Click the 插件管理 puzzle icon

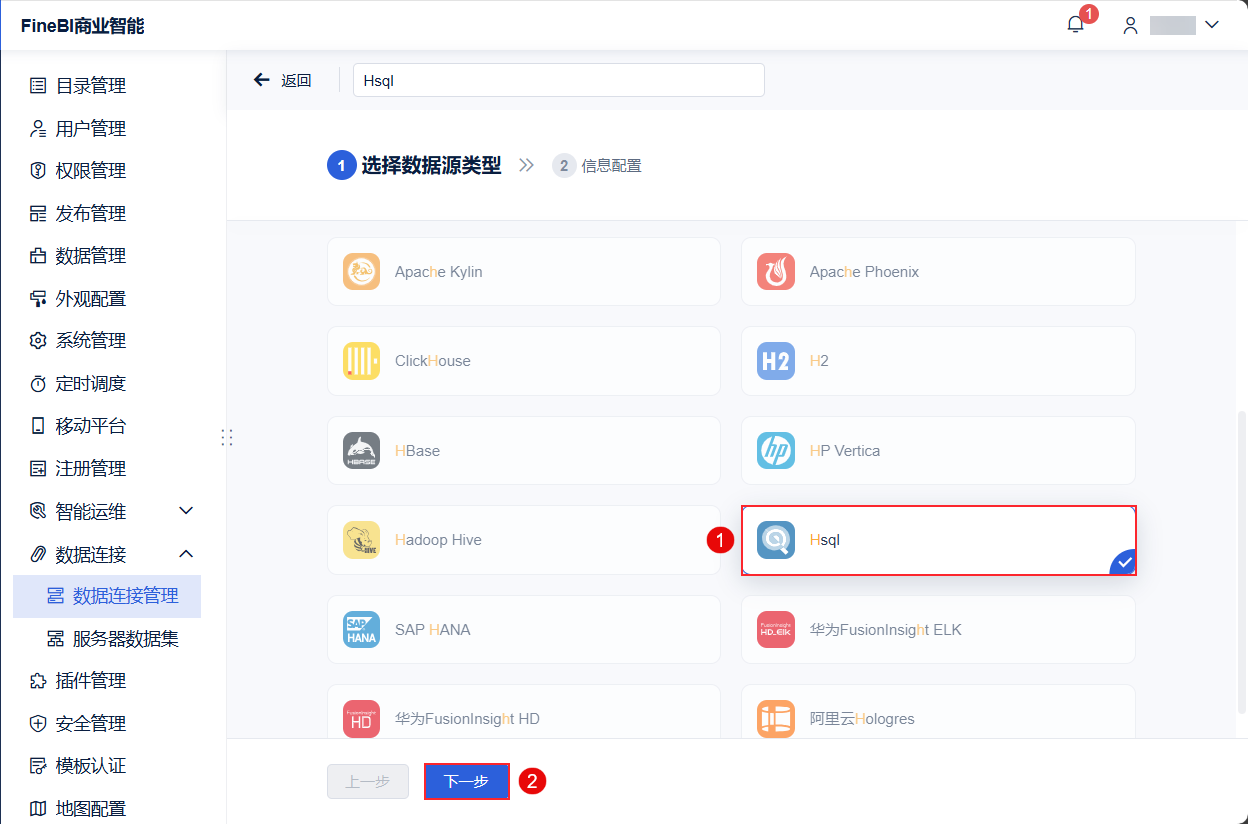(x=38, y=681)
